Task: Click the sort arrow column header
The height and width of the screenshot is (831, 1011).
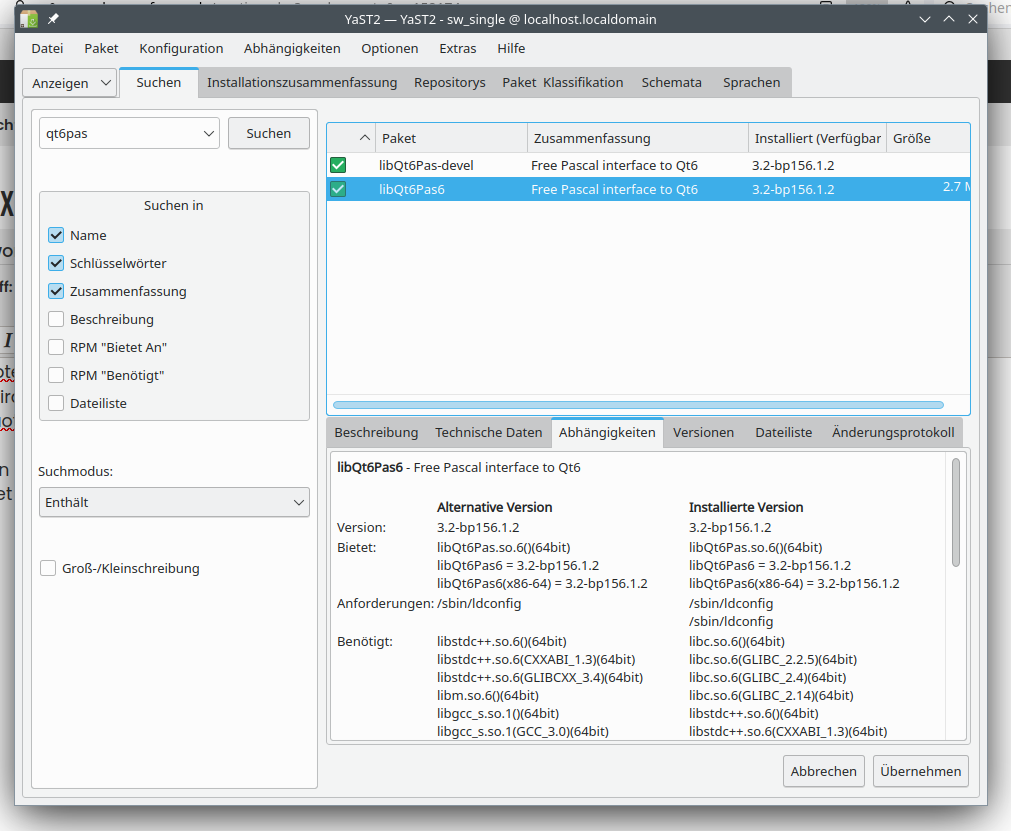Action: tap(364, 138)
